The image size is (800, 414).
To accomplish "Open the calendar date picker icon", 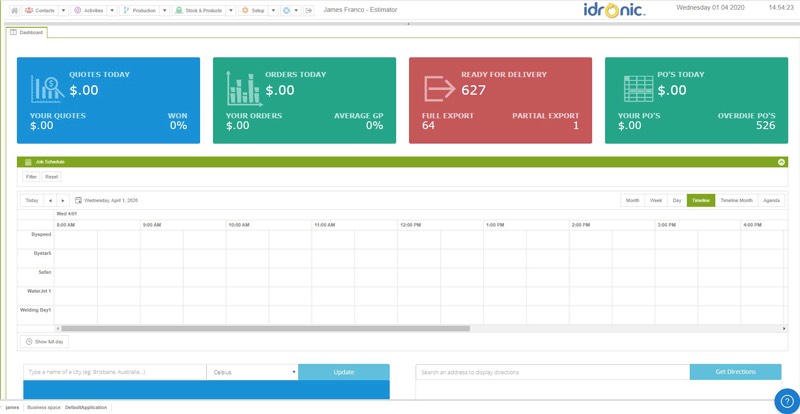I will click(x=79, y=200).
